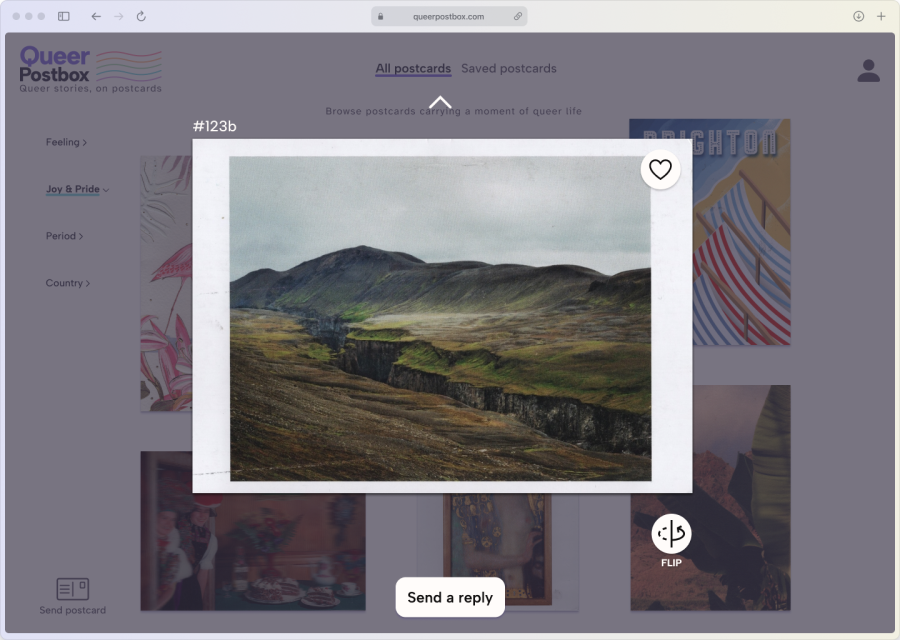900x640 pixels.
Task: Switch to Saved postcards tab
Action: 509,68
